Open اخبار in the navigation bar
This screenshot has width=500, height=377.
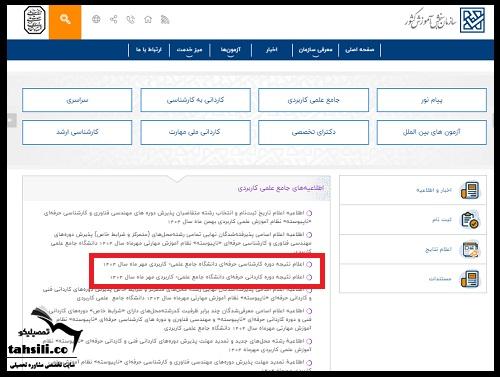coord(272,50)
